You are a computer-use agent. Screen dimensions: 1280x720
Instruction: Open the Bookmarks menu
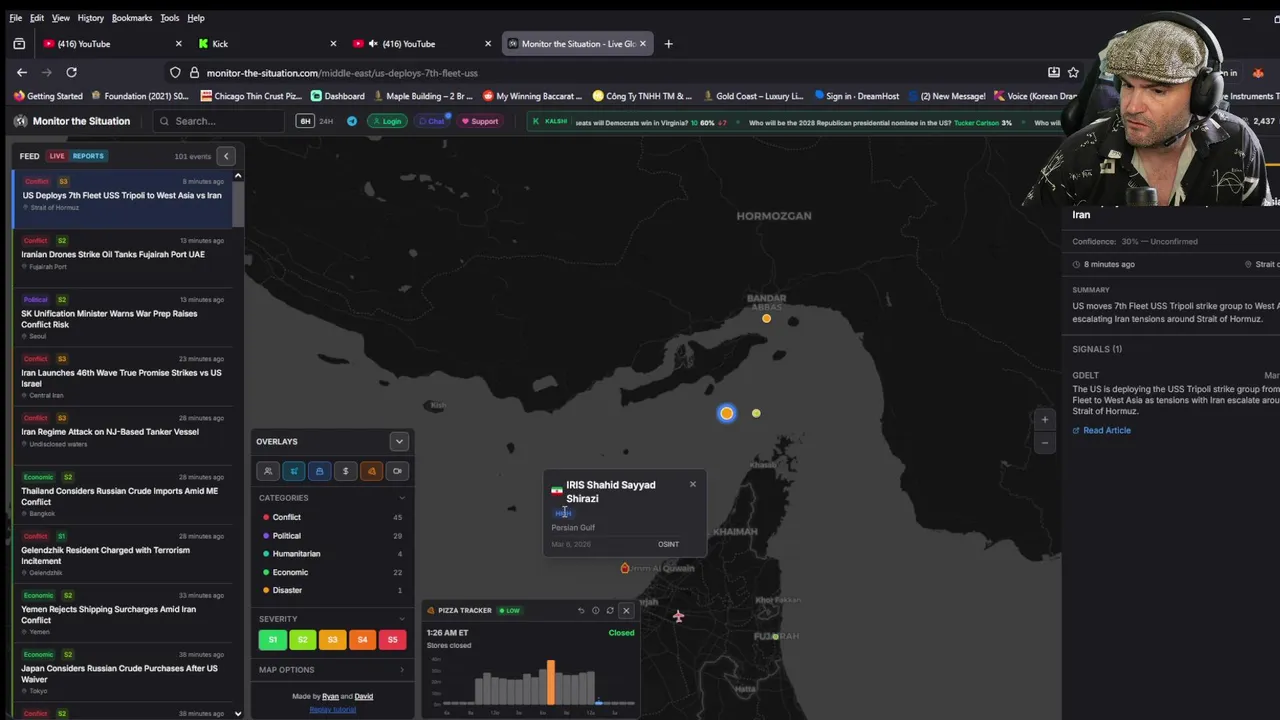pyautogui.click(x=132, y=18)
